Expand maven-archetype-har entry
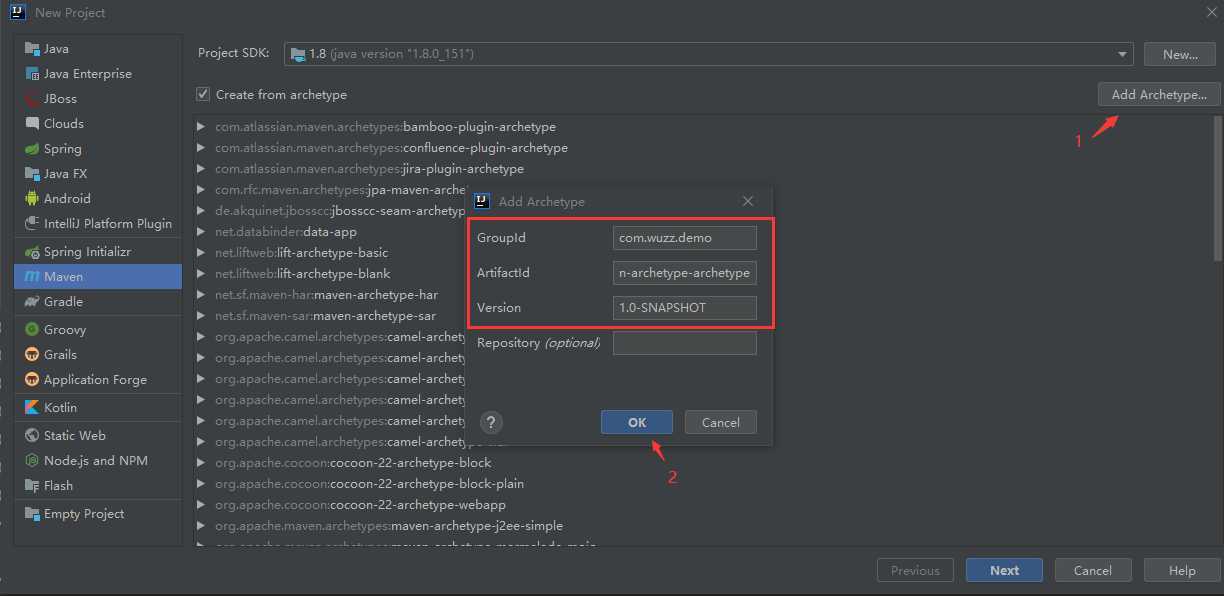This screenshot has height=596, width=1224. [201, 295]
